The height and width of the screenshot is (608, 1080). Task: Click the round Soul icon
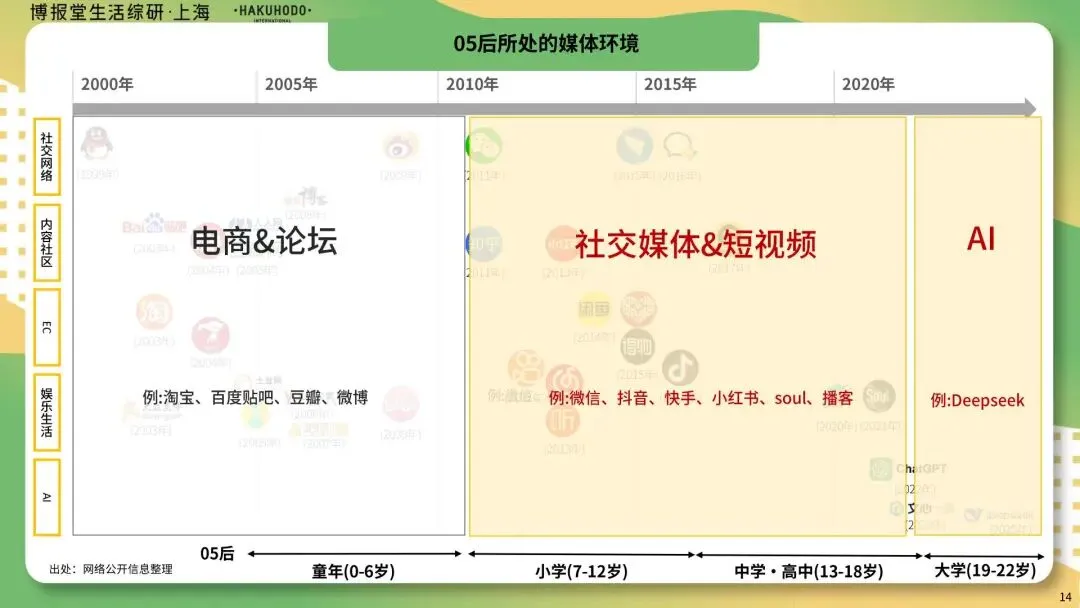coord(878,397)
